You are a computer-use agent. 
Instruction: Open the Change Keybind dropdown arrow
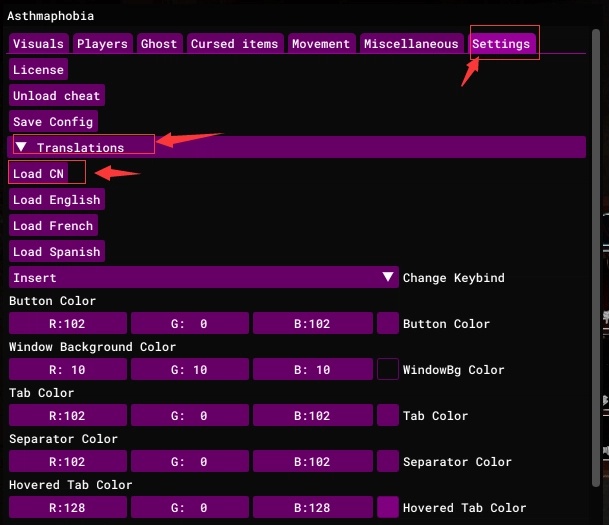click(388, 278)
